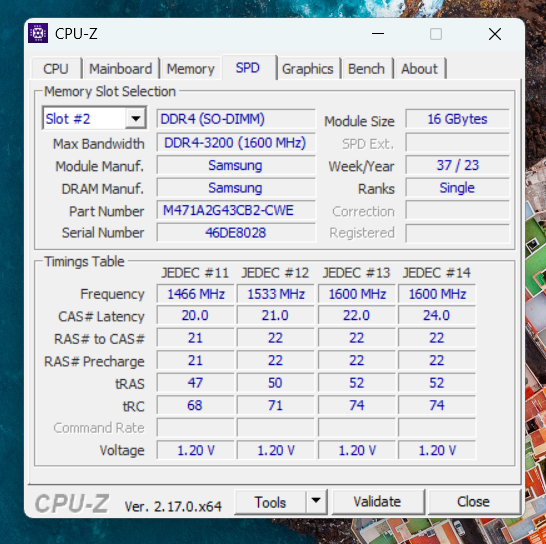
Task: Click CAS# Latency value 22.0
Action: 357,316
